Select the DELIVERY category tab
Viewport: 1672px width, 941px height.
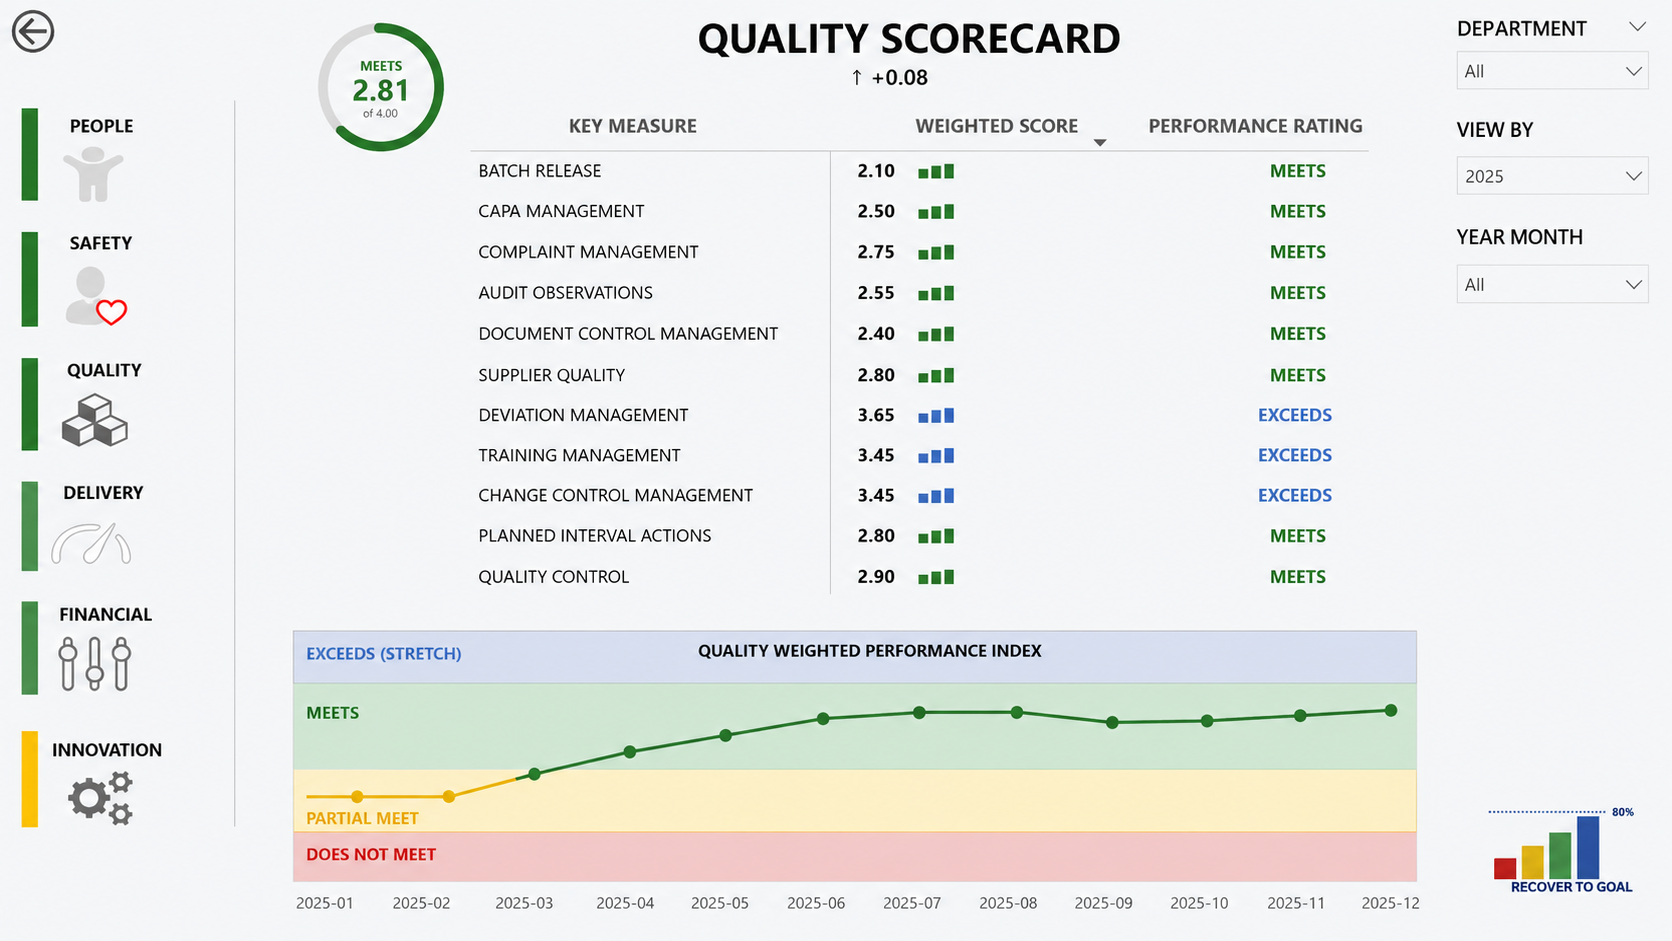(103, 493)
